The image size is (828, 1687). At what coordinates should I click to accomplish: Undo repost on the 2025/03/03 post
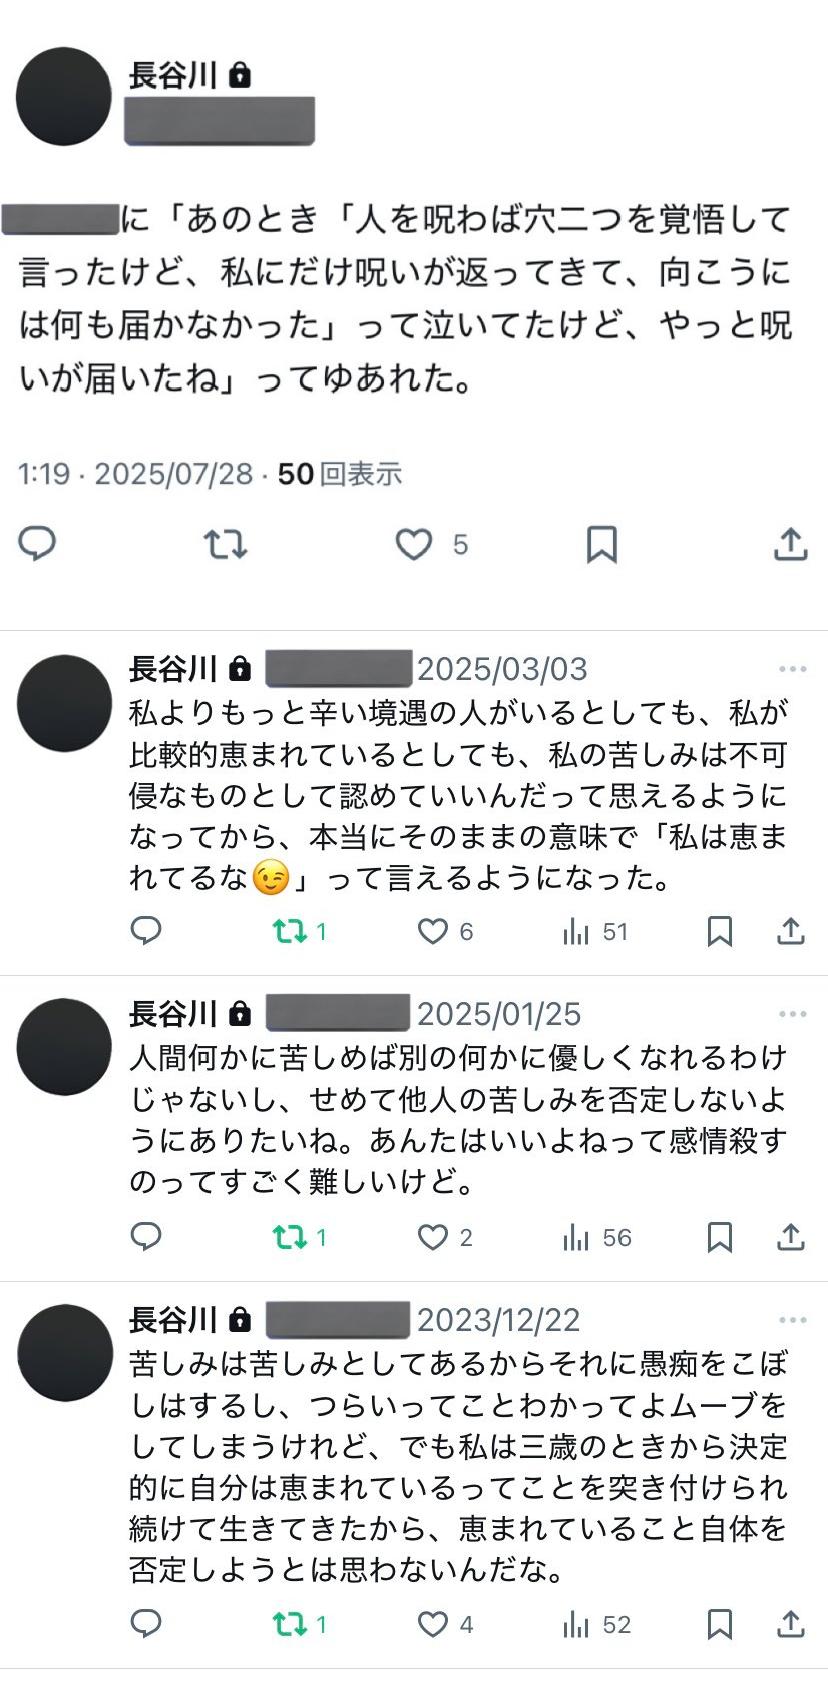(290, 931)
